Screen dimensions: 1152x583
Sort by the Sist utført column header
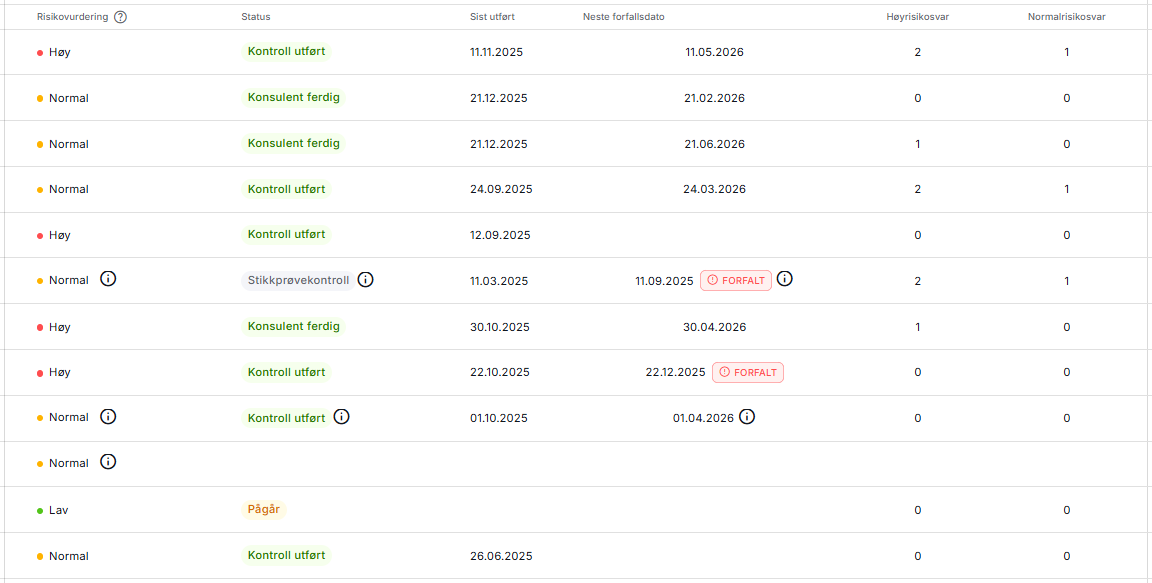(491, 17)
